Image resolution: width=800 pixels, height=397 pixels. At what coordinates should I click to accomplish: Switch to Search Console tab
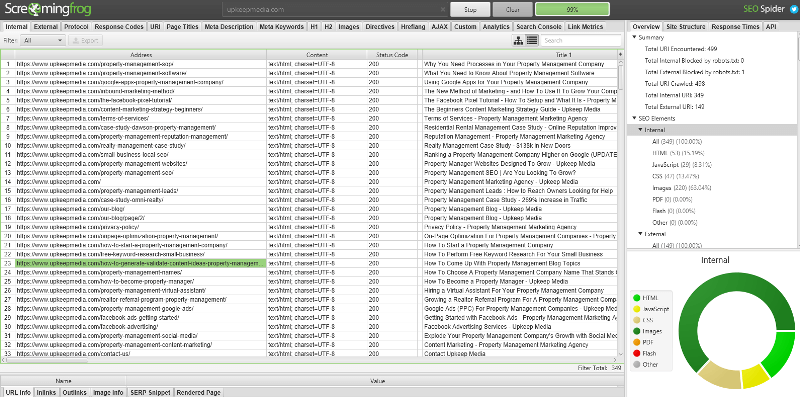pos(539,27)
